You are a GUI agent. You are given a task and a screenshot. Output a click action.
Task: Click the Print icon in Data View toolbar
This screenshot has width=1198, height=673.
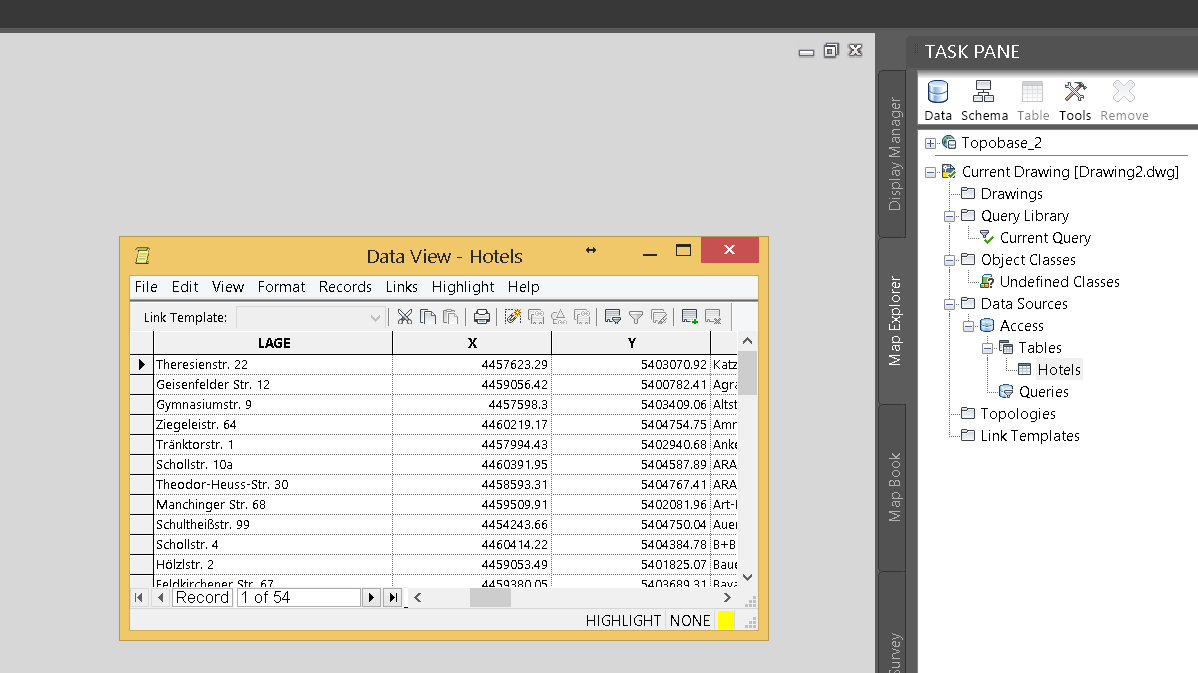point(482,317)
